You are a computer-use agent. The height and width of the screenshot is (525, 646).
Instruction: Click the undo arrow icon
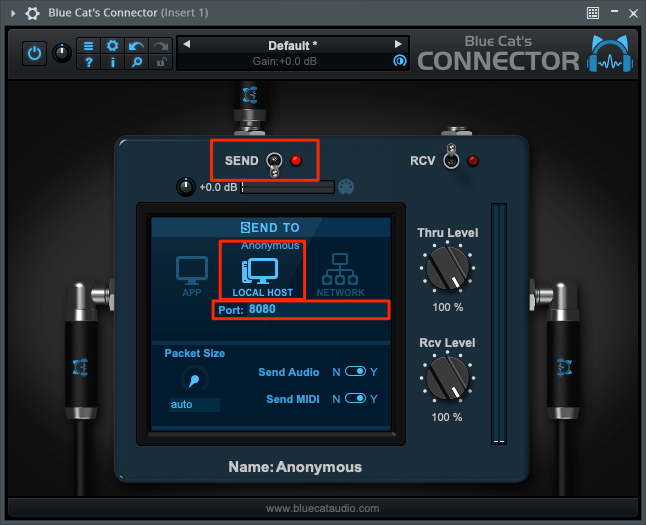click(x=136, y=45)
